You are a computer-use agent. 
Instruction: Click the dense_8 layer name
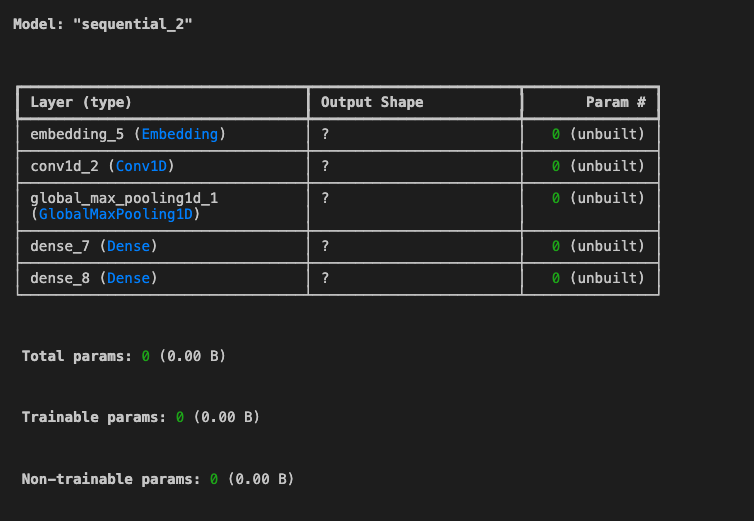coord(60,278)
